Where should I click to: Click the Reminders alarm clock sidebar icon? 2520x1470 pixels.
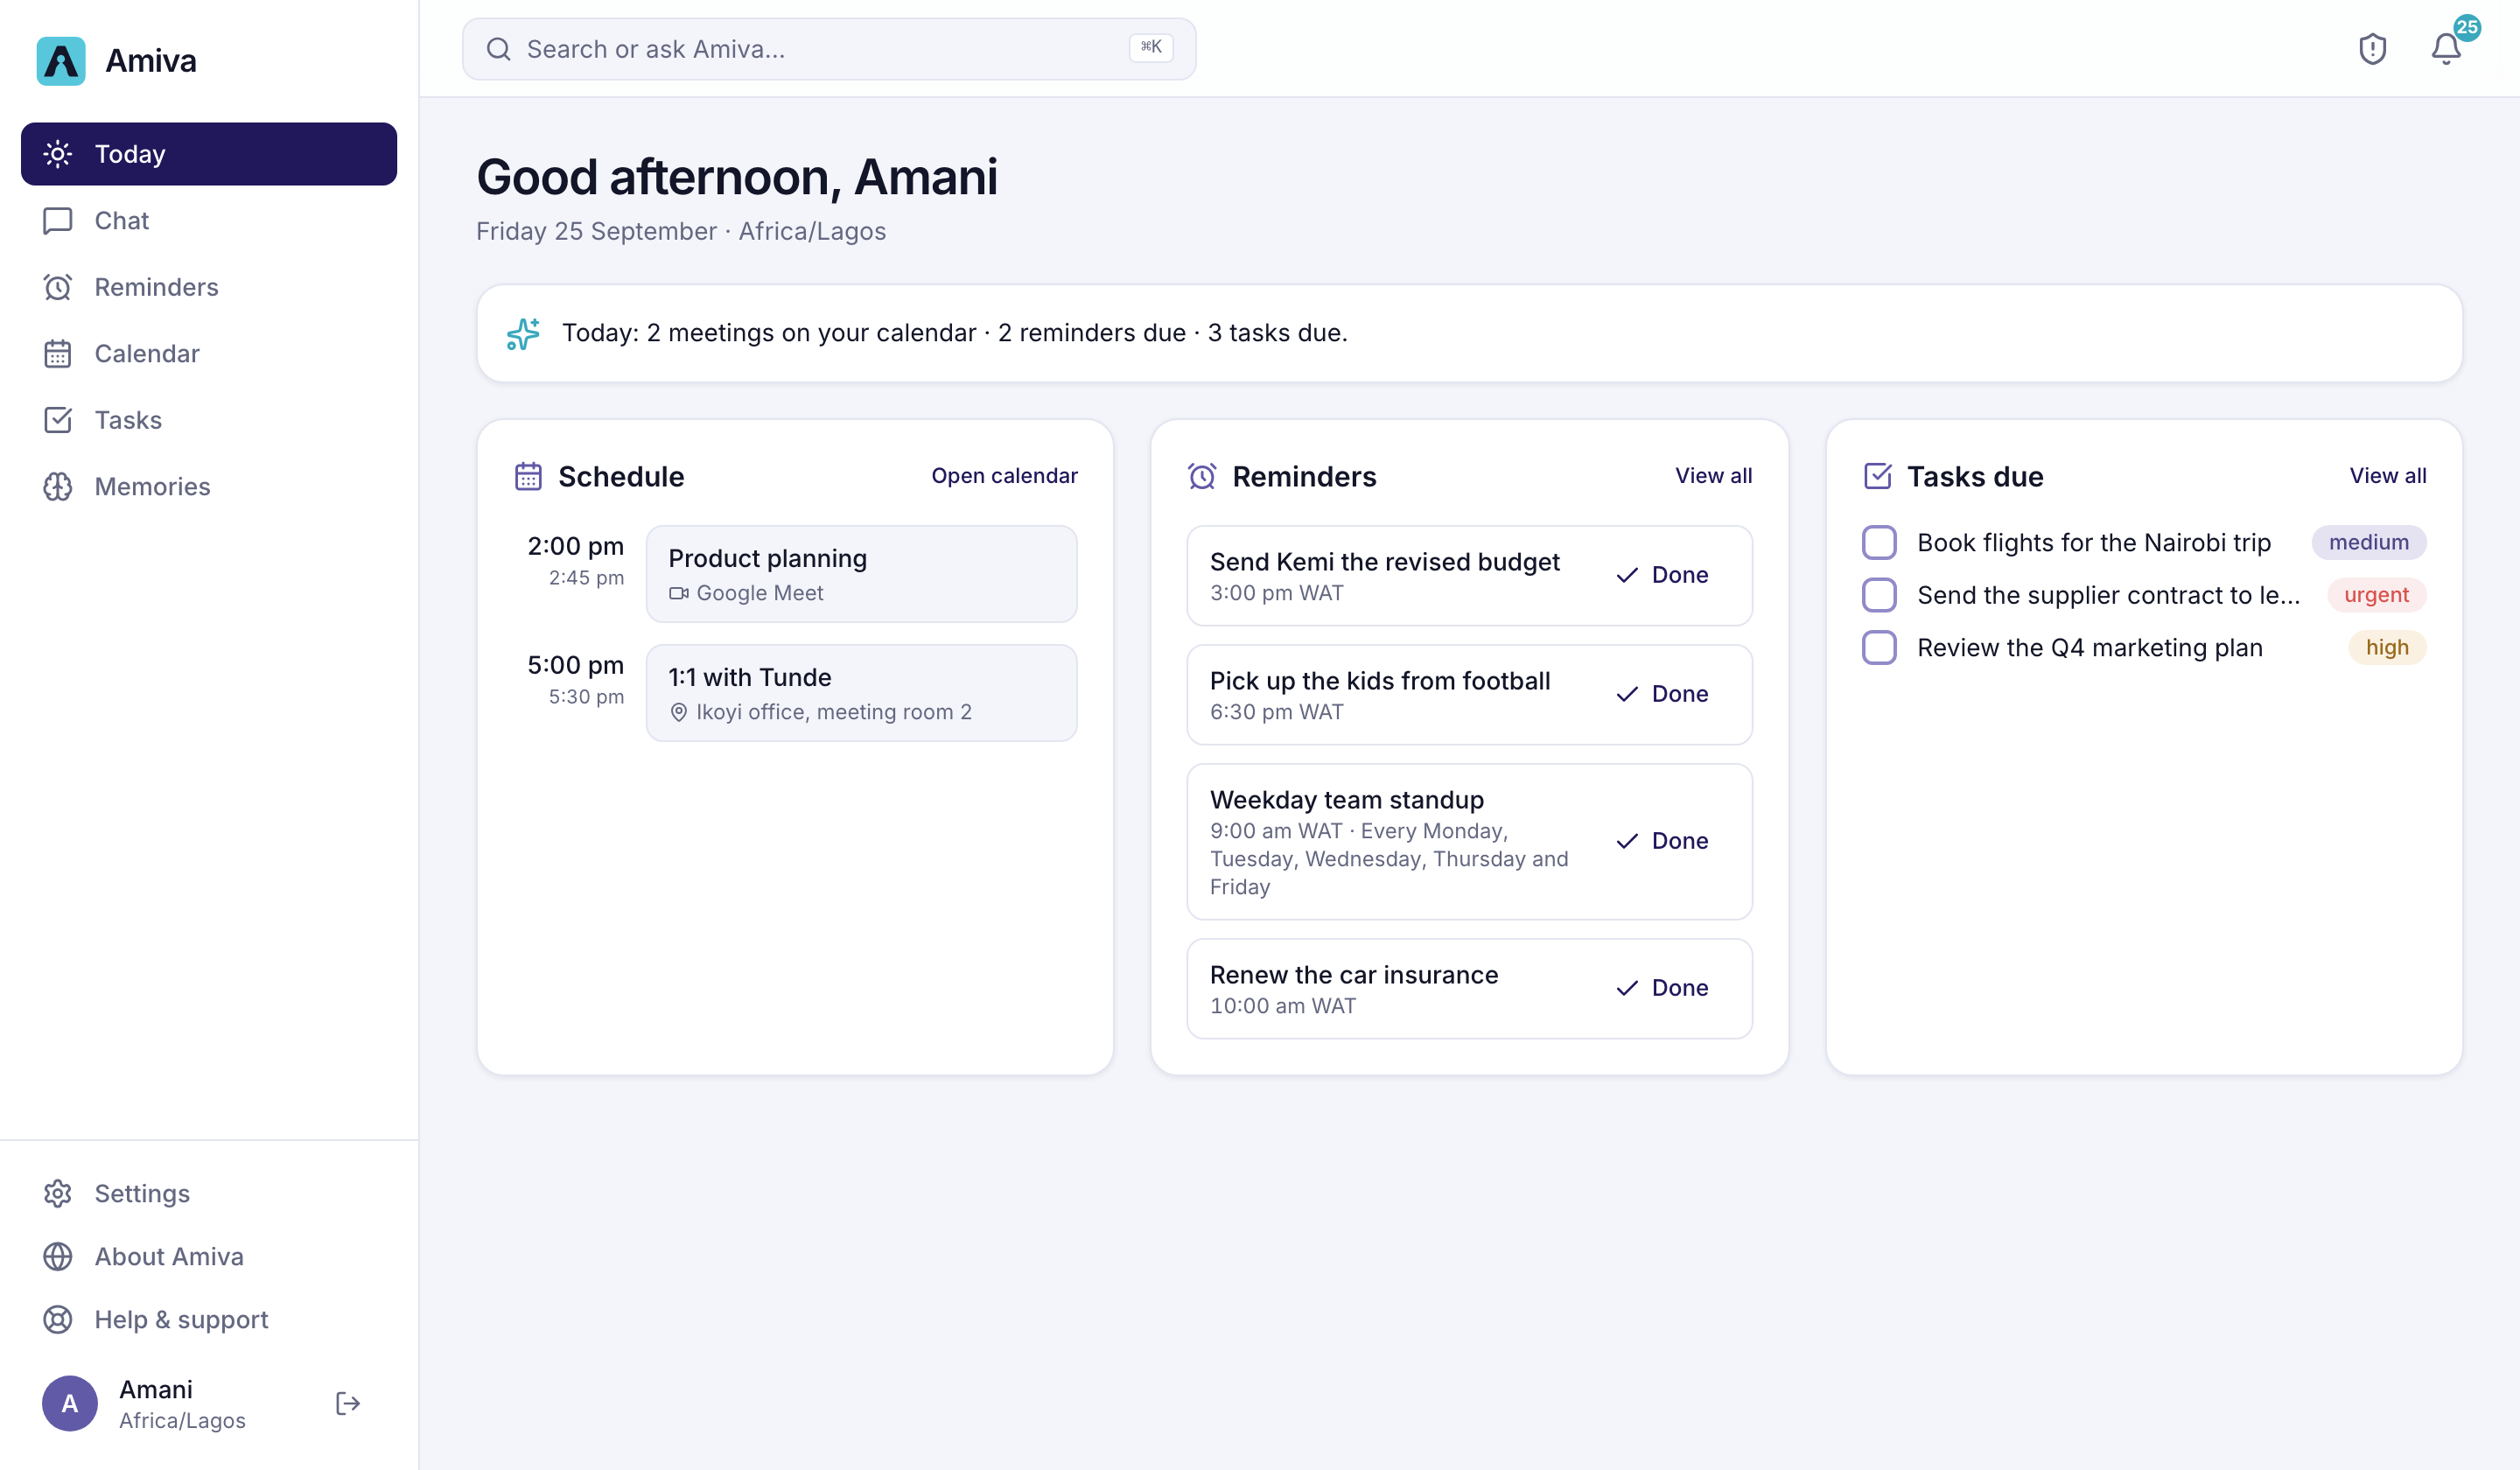[x=58, y=287]
